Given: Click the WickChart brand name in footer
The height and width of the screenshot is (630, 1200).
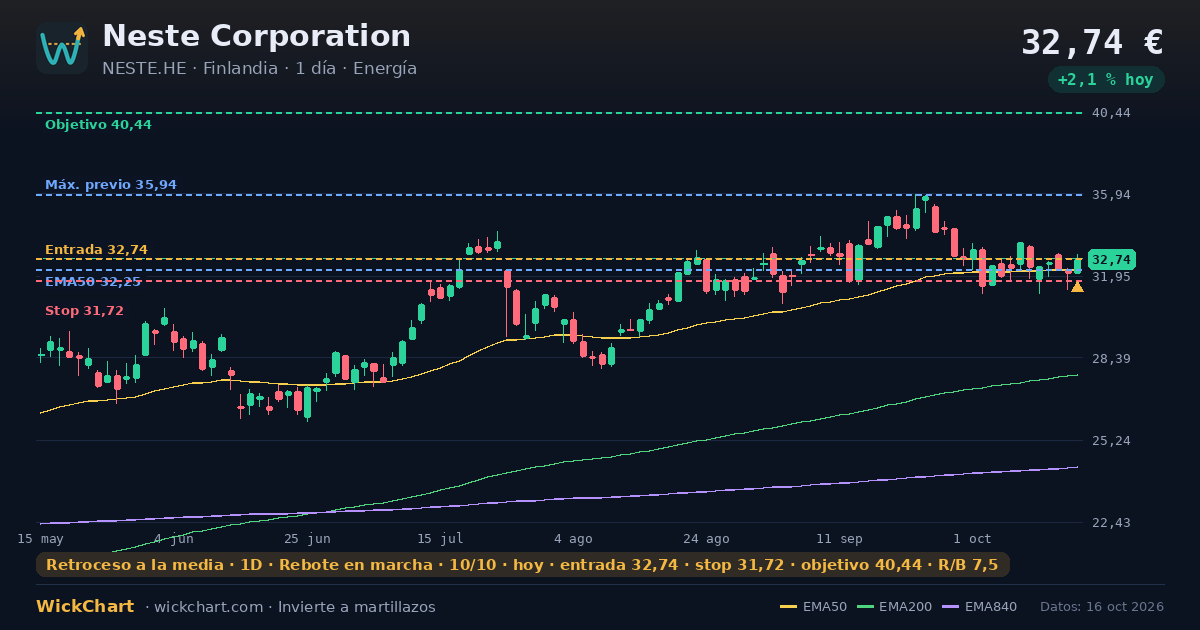Looking at the screenshot, I should [85, 607].
